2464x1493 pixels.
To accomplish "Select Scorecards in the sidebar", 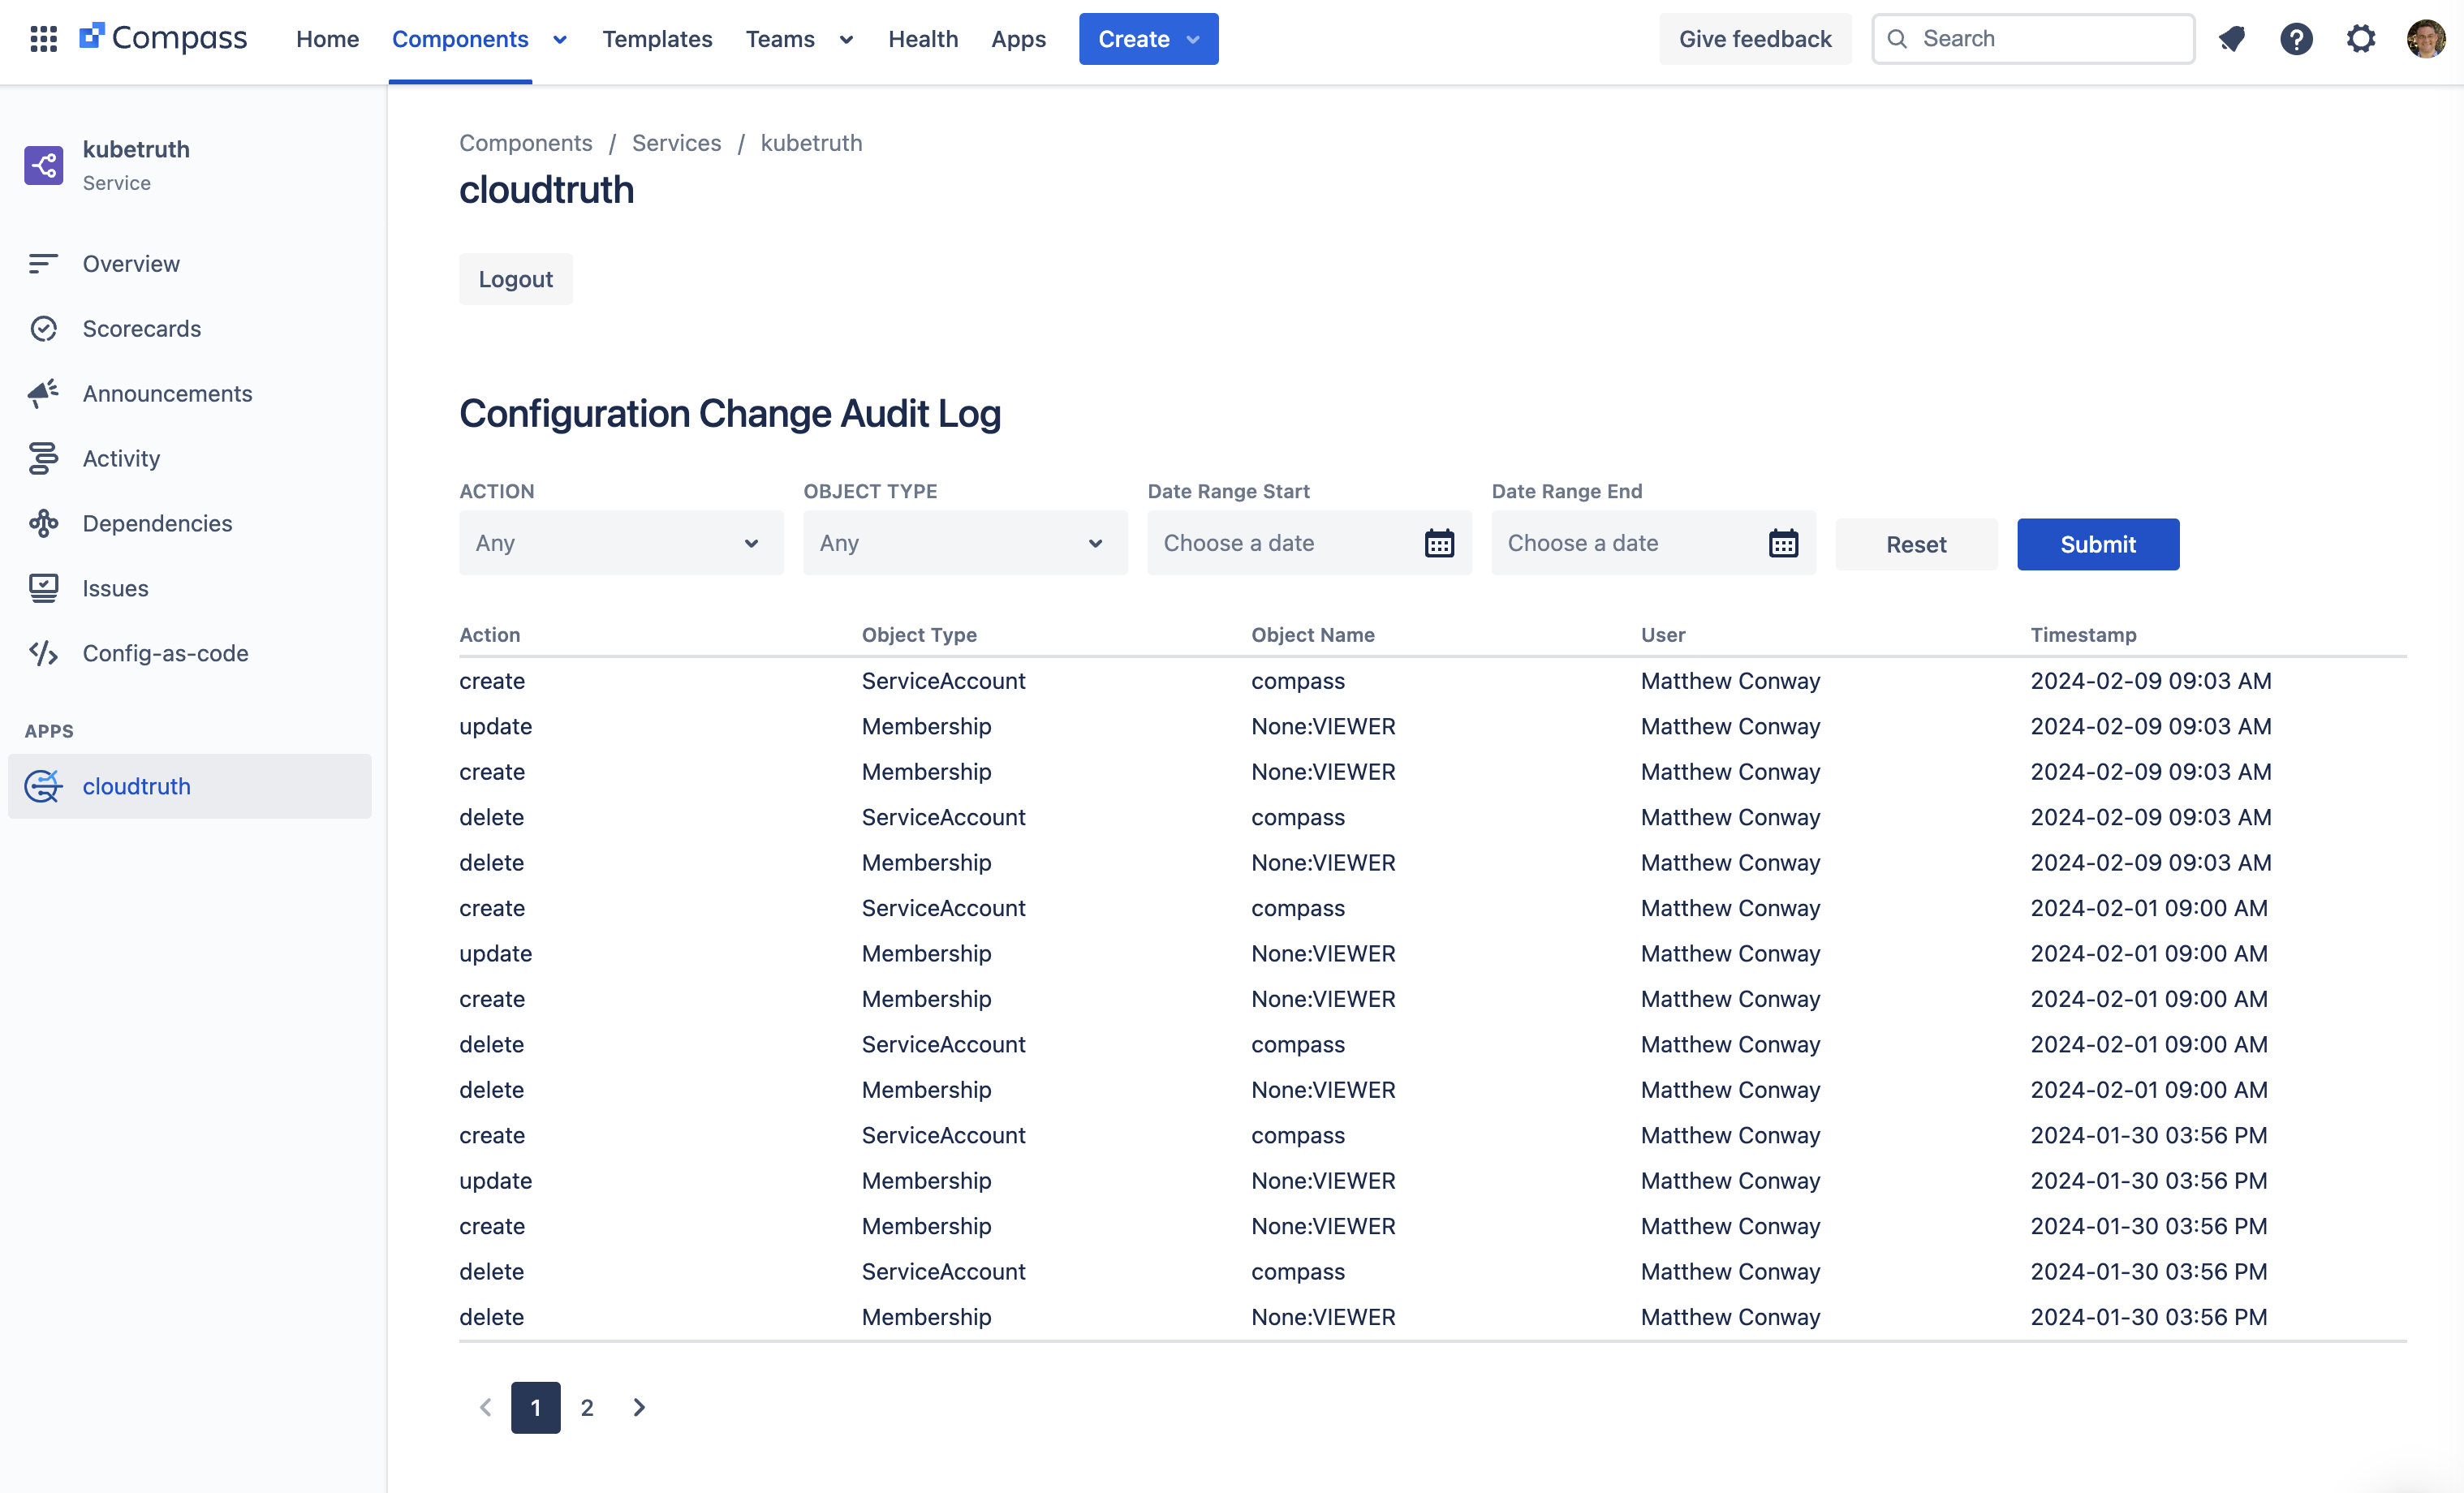I will coord(141,328).
